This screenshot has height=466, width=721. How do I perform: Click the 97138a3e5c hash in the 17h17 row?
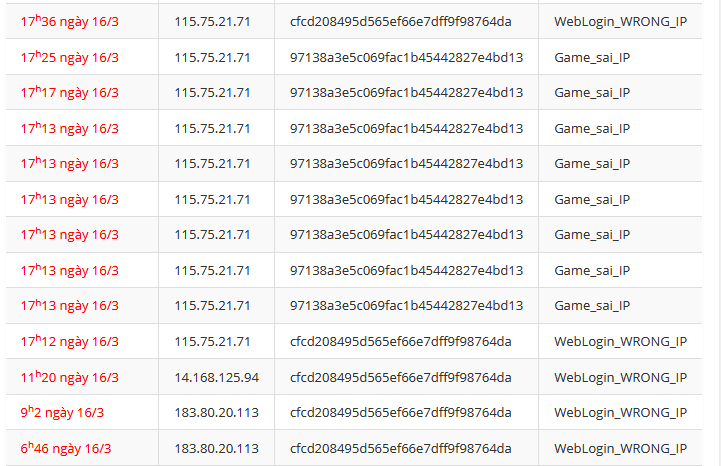point(406,93)
